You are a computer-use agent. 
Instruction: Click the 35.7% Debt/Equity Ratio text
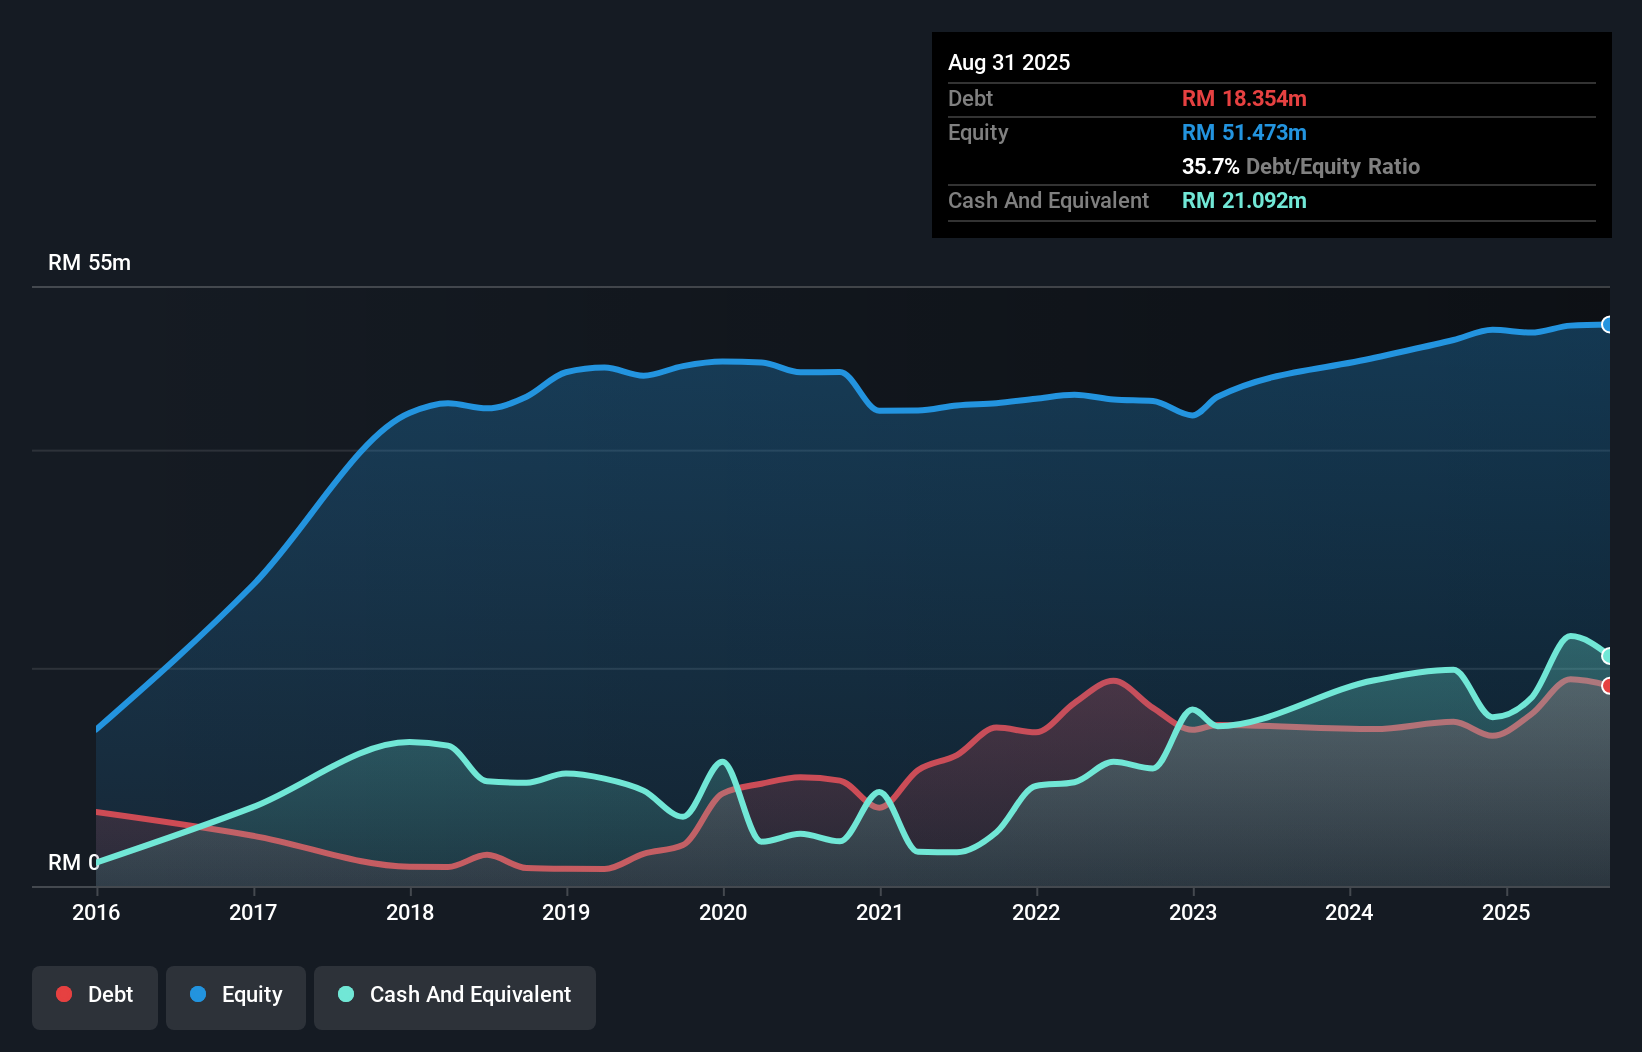pyautogui.click(x=1301, y=166)
